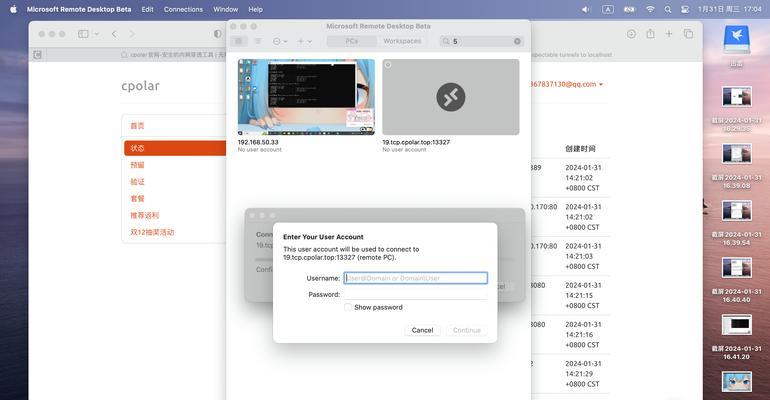Select the Workspaces tab

[x=402, y=41]
